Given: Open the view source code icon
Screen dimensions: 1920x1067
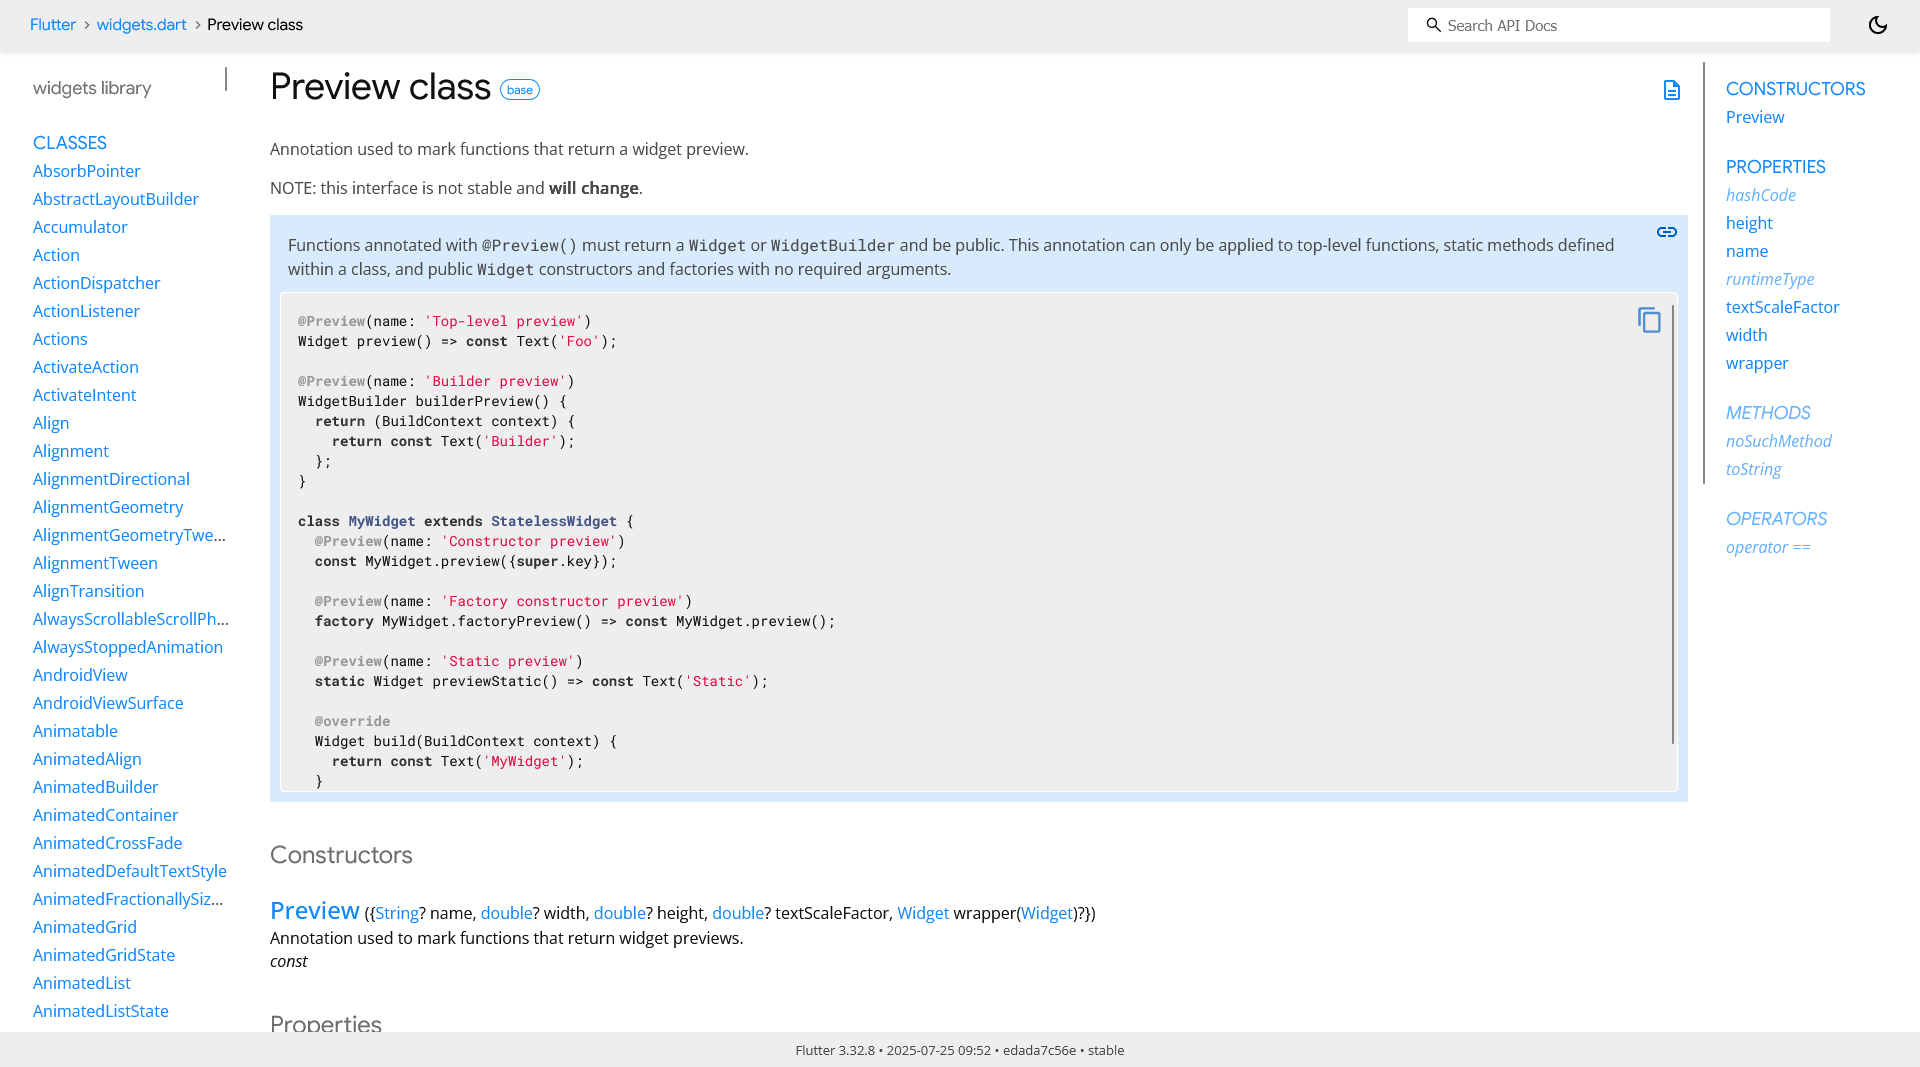Looking at the screenshot, I should [x=1672, y=90].
